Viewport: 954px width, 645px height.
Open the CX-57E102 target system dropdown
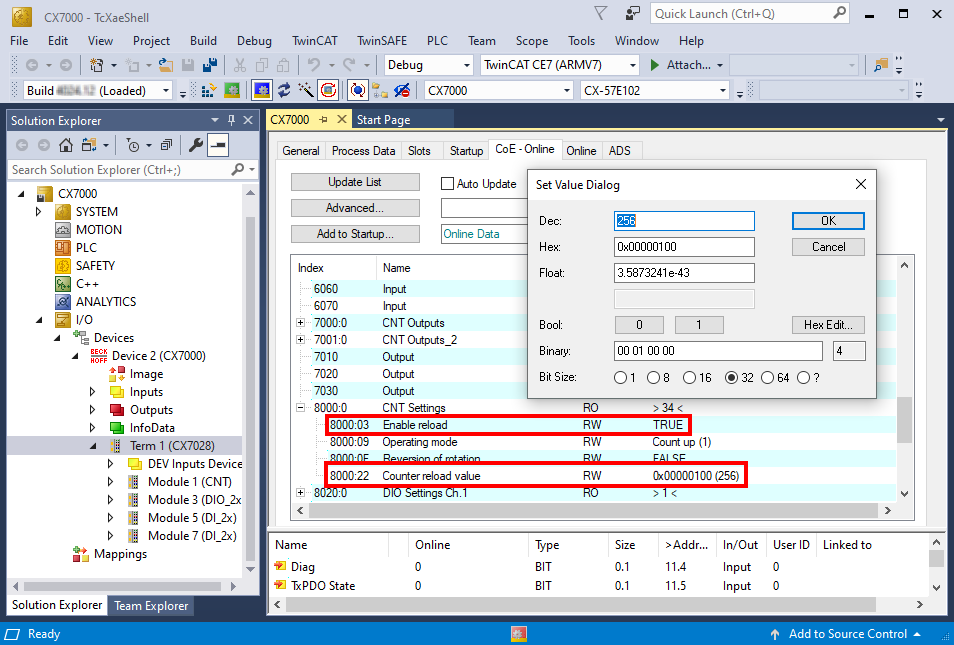[723, 91]
